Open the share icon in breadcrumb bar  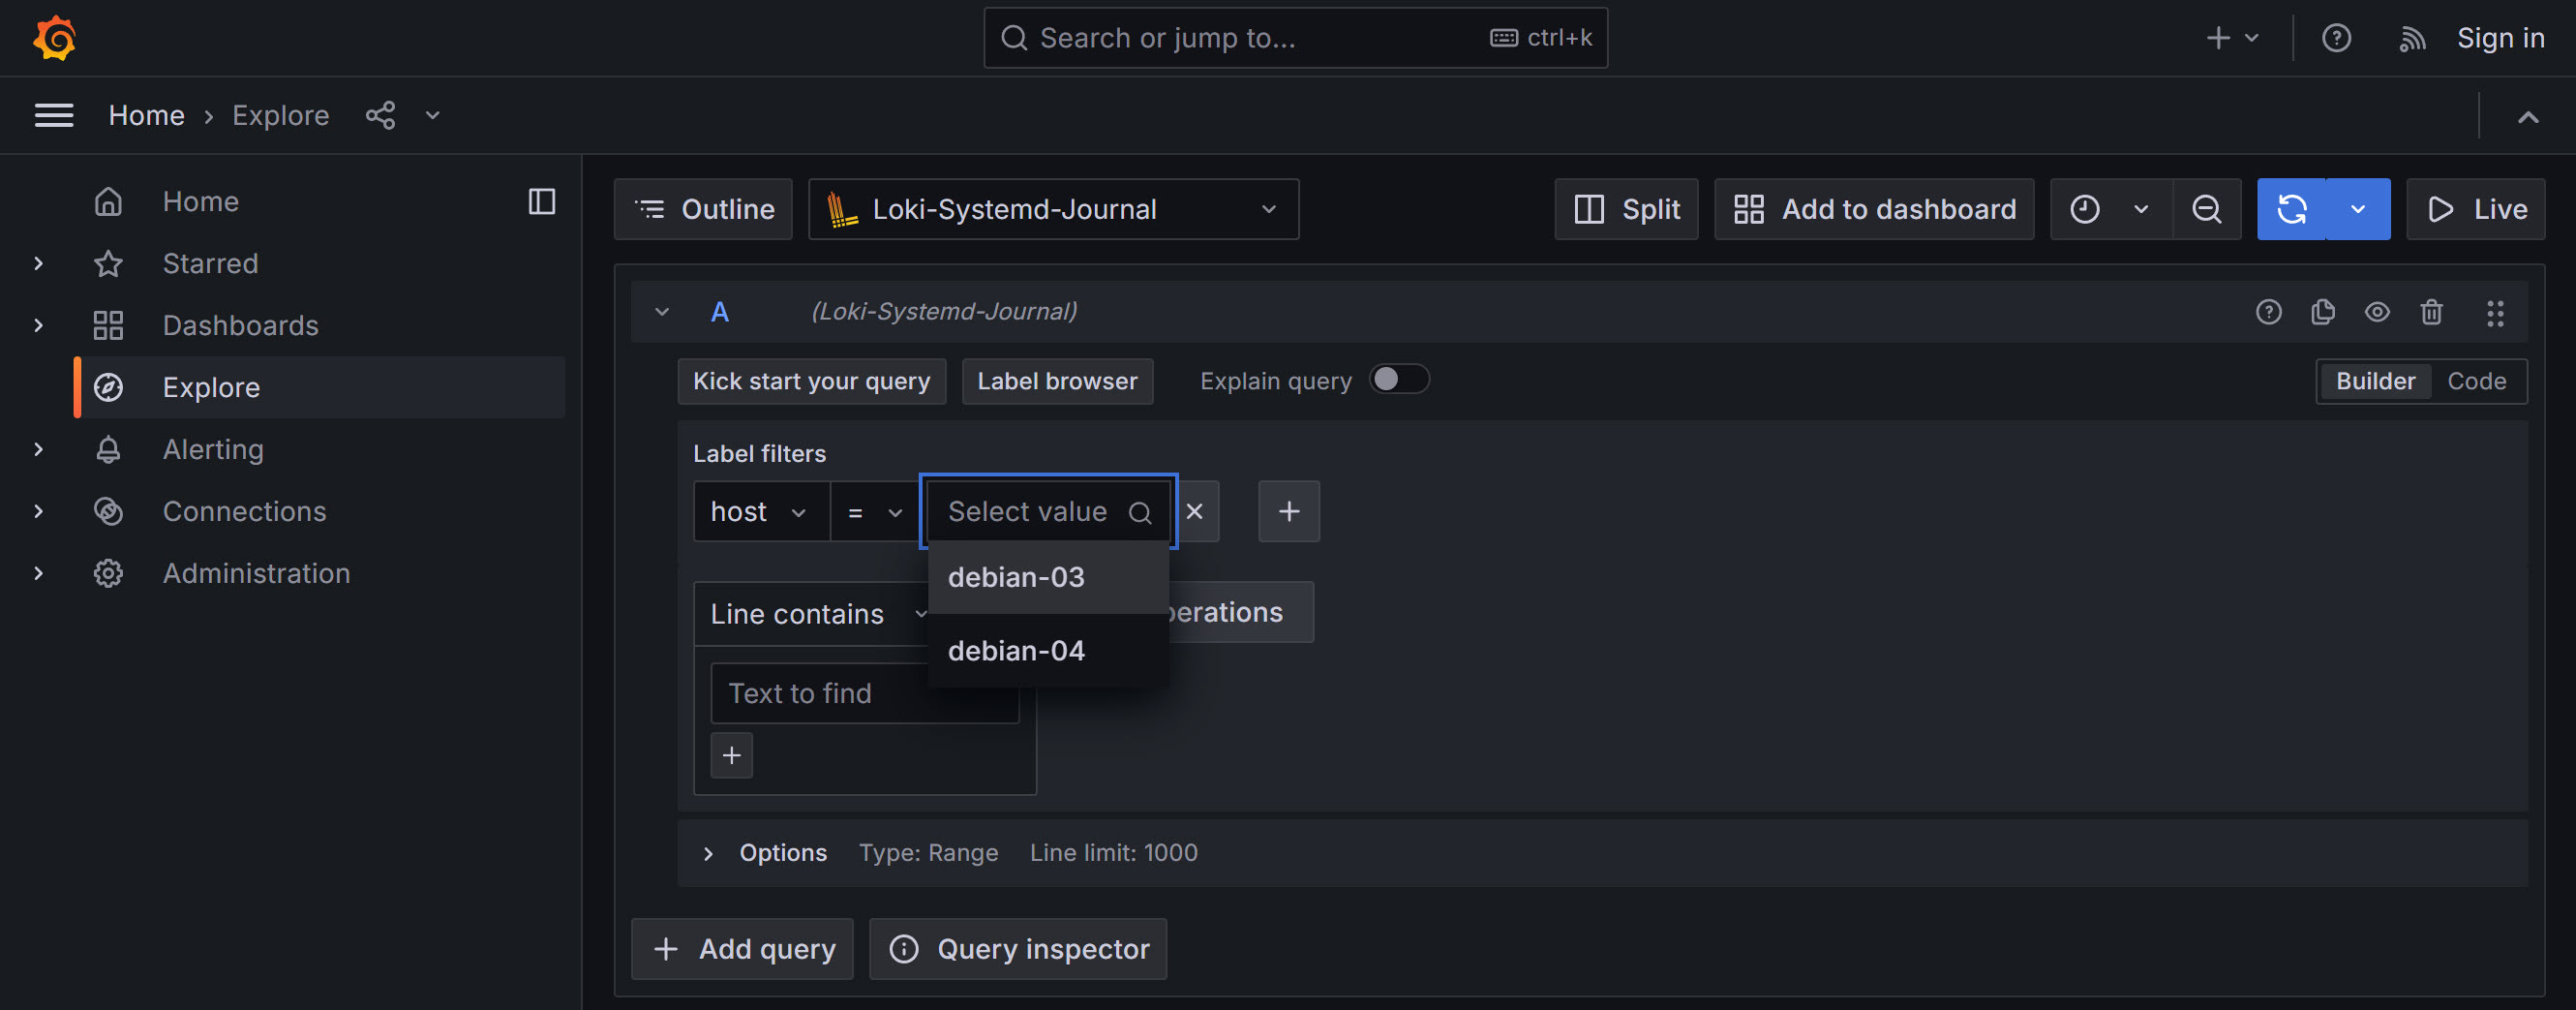tap(380, 115)
